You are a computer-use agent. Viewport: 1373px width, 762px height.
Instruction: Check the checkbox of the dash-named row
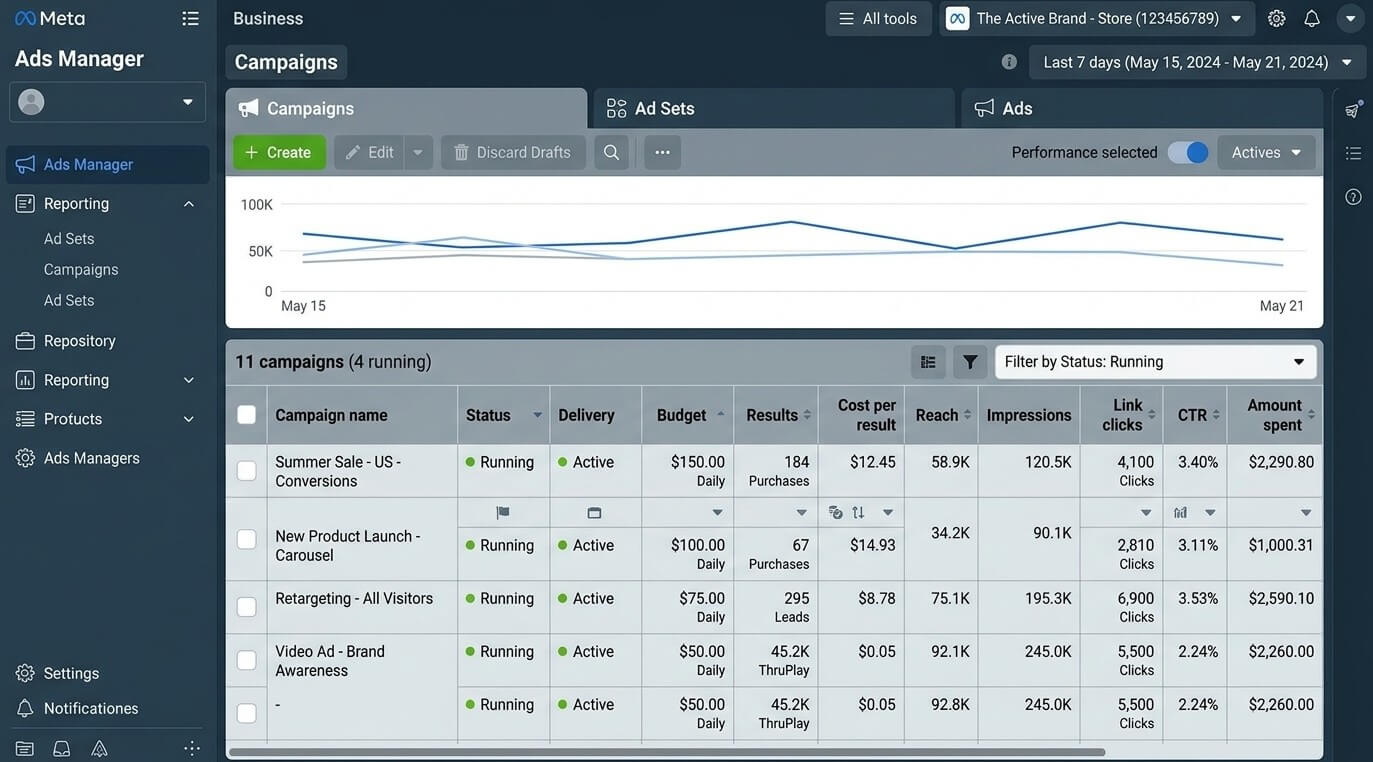pyautogui.click(x=246, y=713)
